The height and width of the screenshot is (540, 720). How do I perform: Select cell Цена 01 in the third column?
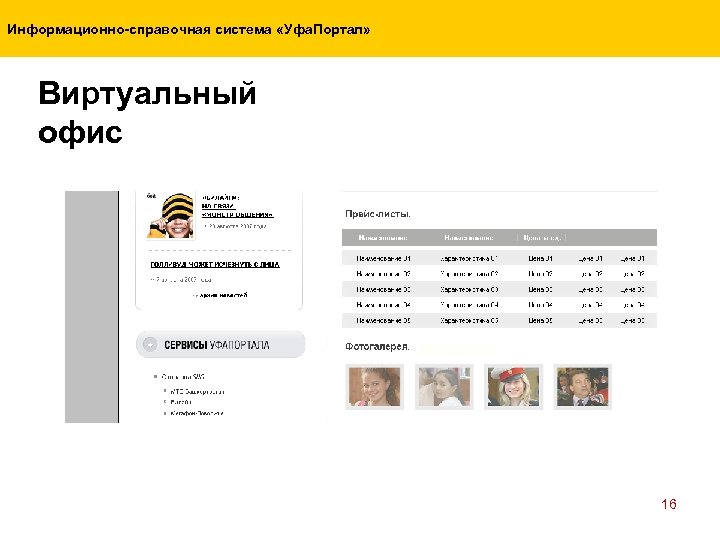[x=540, y=259]
